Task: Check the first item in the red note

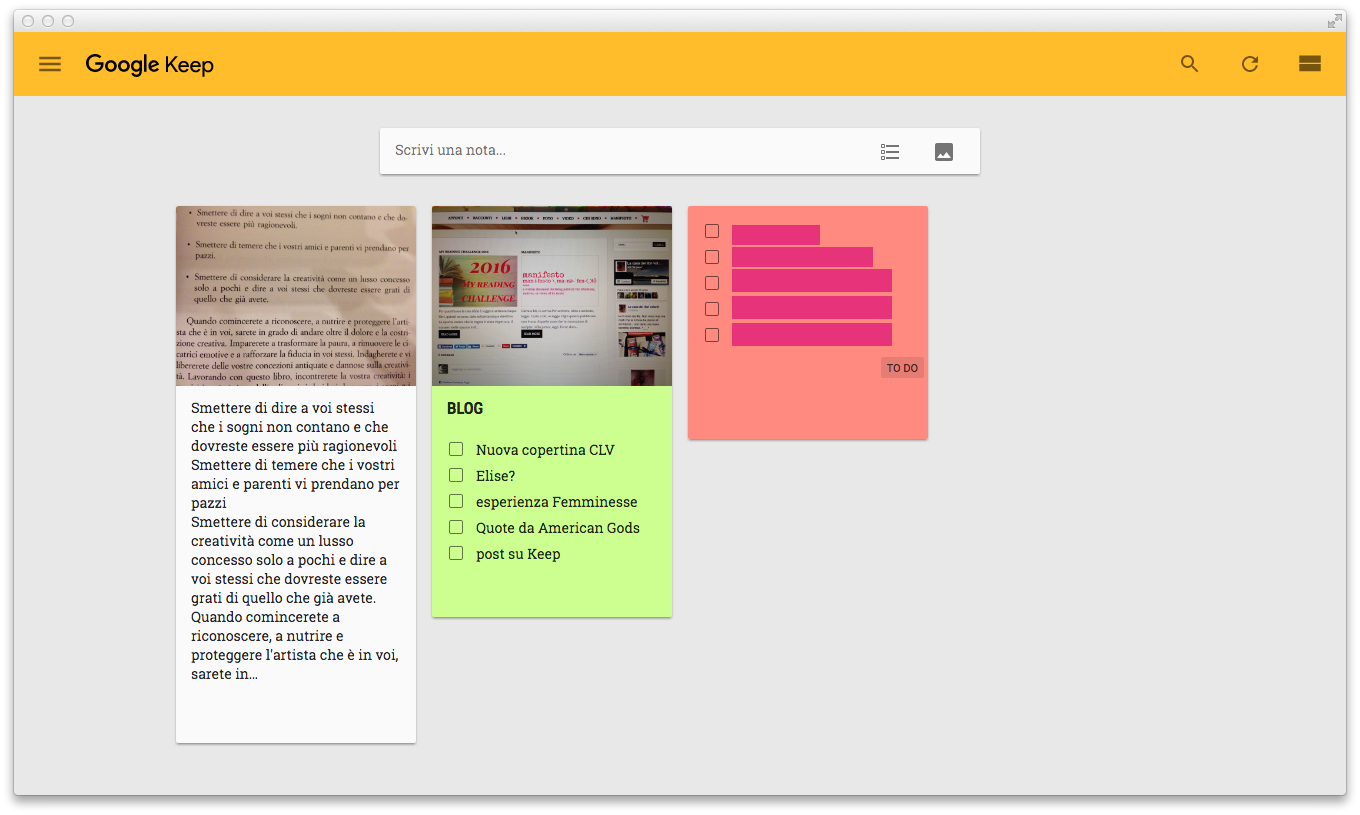Action: tap(712, 231)
